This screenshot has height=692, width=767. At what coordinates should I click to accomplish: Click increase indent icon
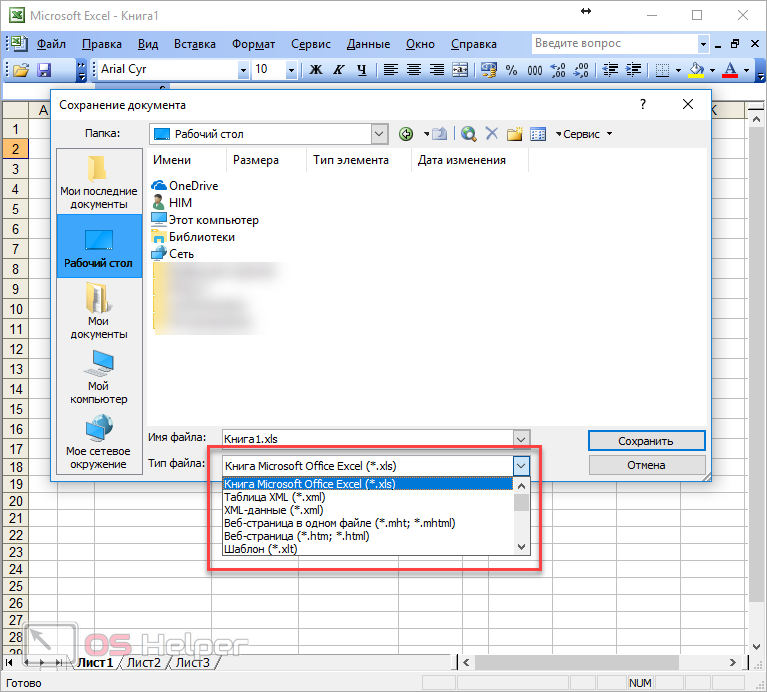633,70
